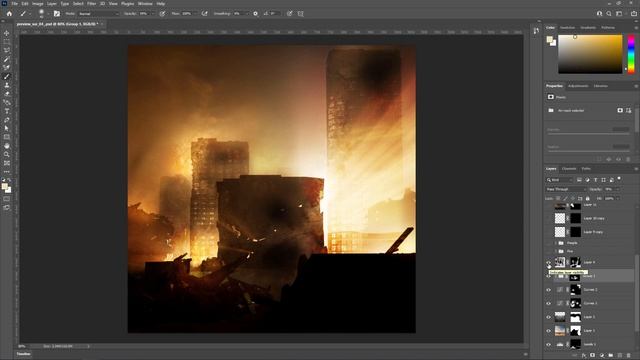Viewport: 640px width, 360px height.
Task: Toggle visibility of Layer 4
Action: 549,262
